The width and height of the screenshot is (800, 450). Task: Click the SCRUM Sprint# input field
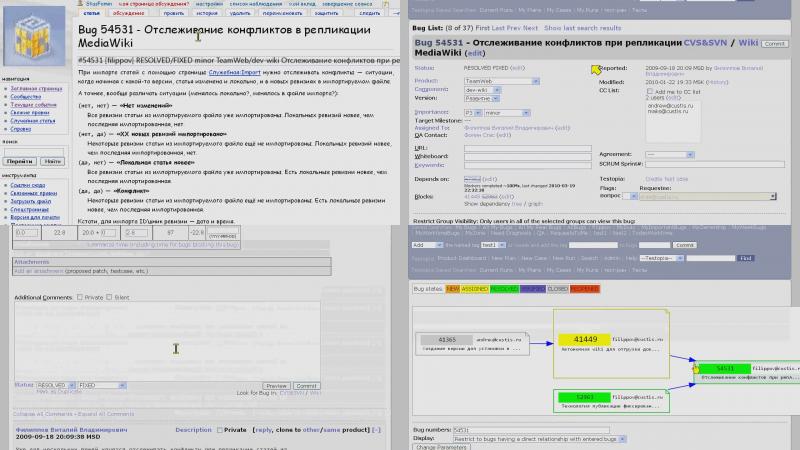pos(715,164)
